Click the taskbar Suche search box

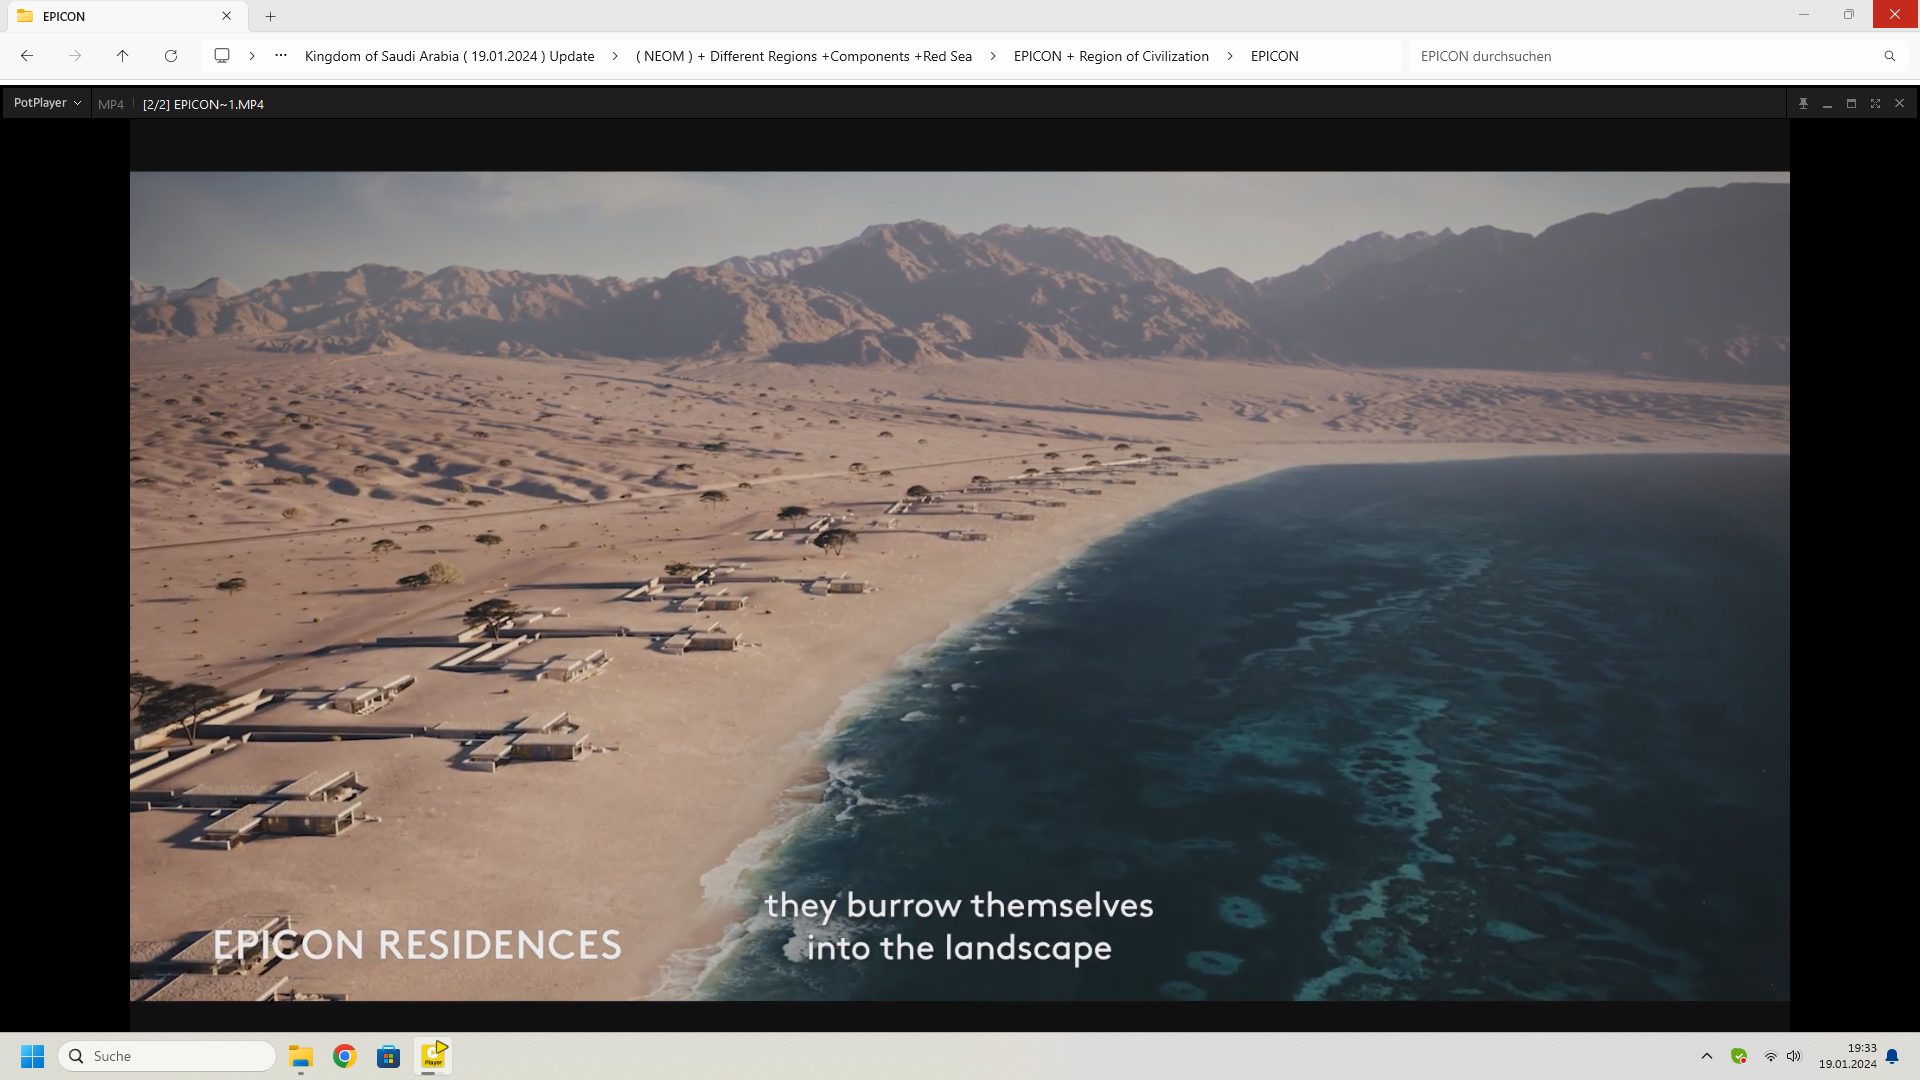[167, 1056]
